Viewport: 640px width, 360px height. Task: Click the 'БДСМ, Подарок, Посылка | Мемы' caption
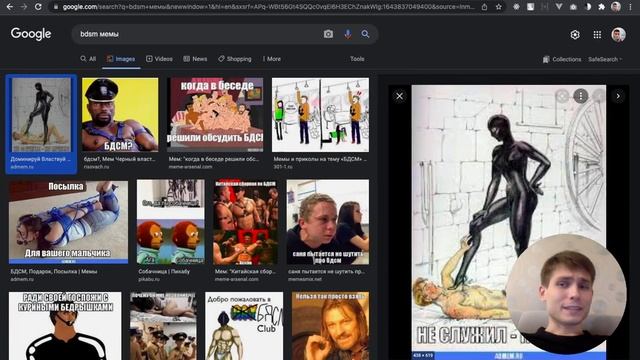pos(54,271)
